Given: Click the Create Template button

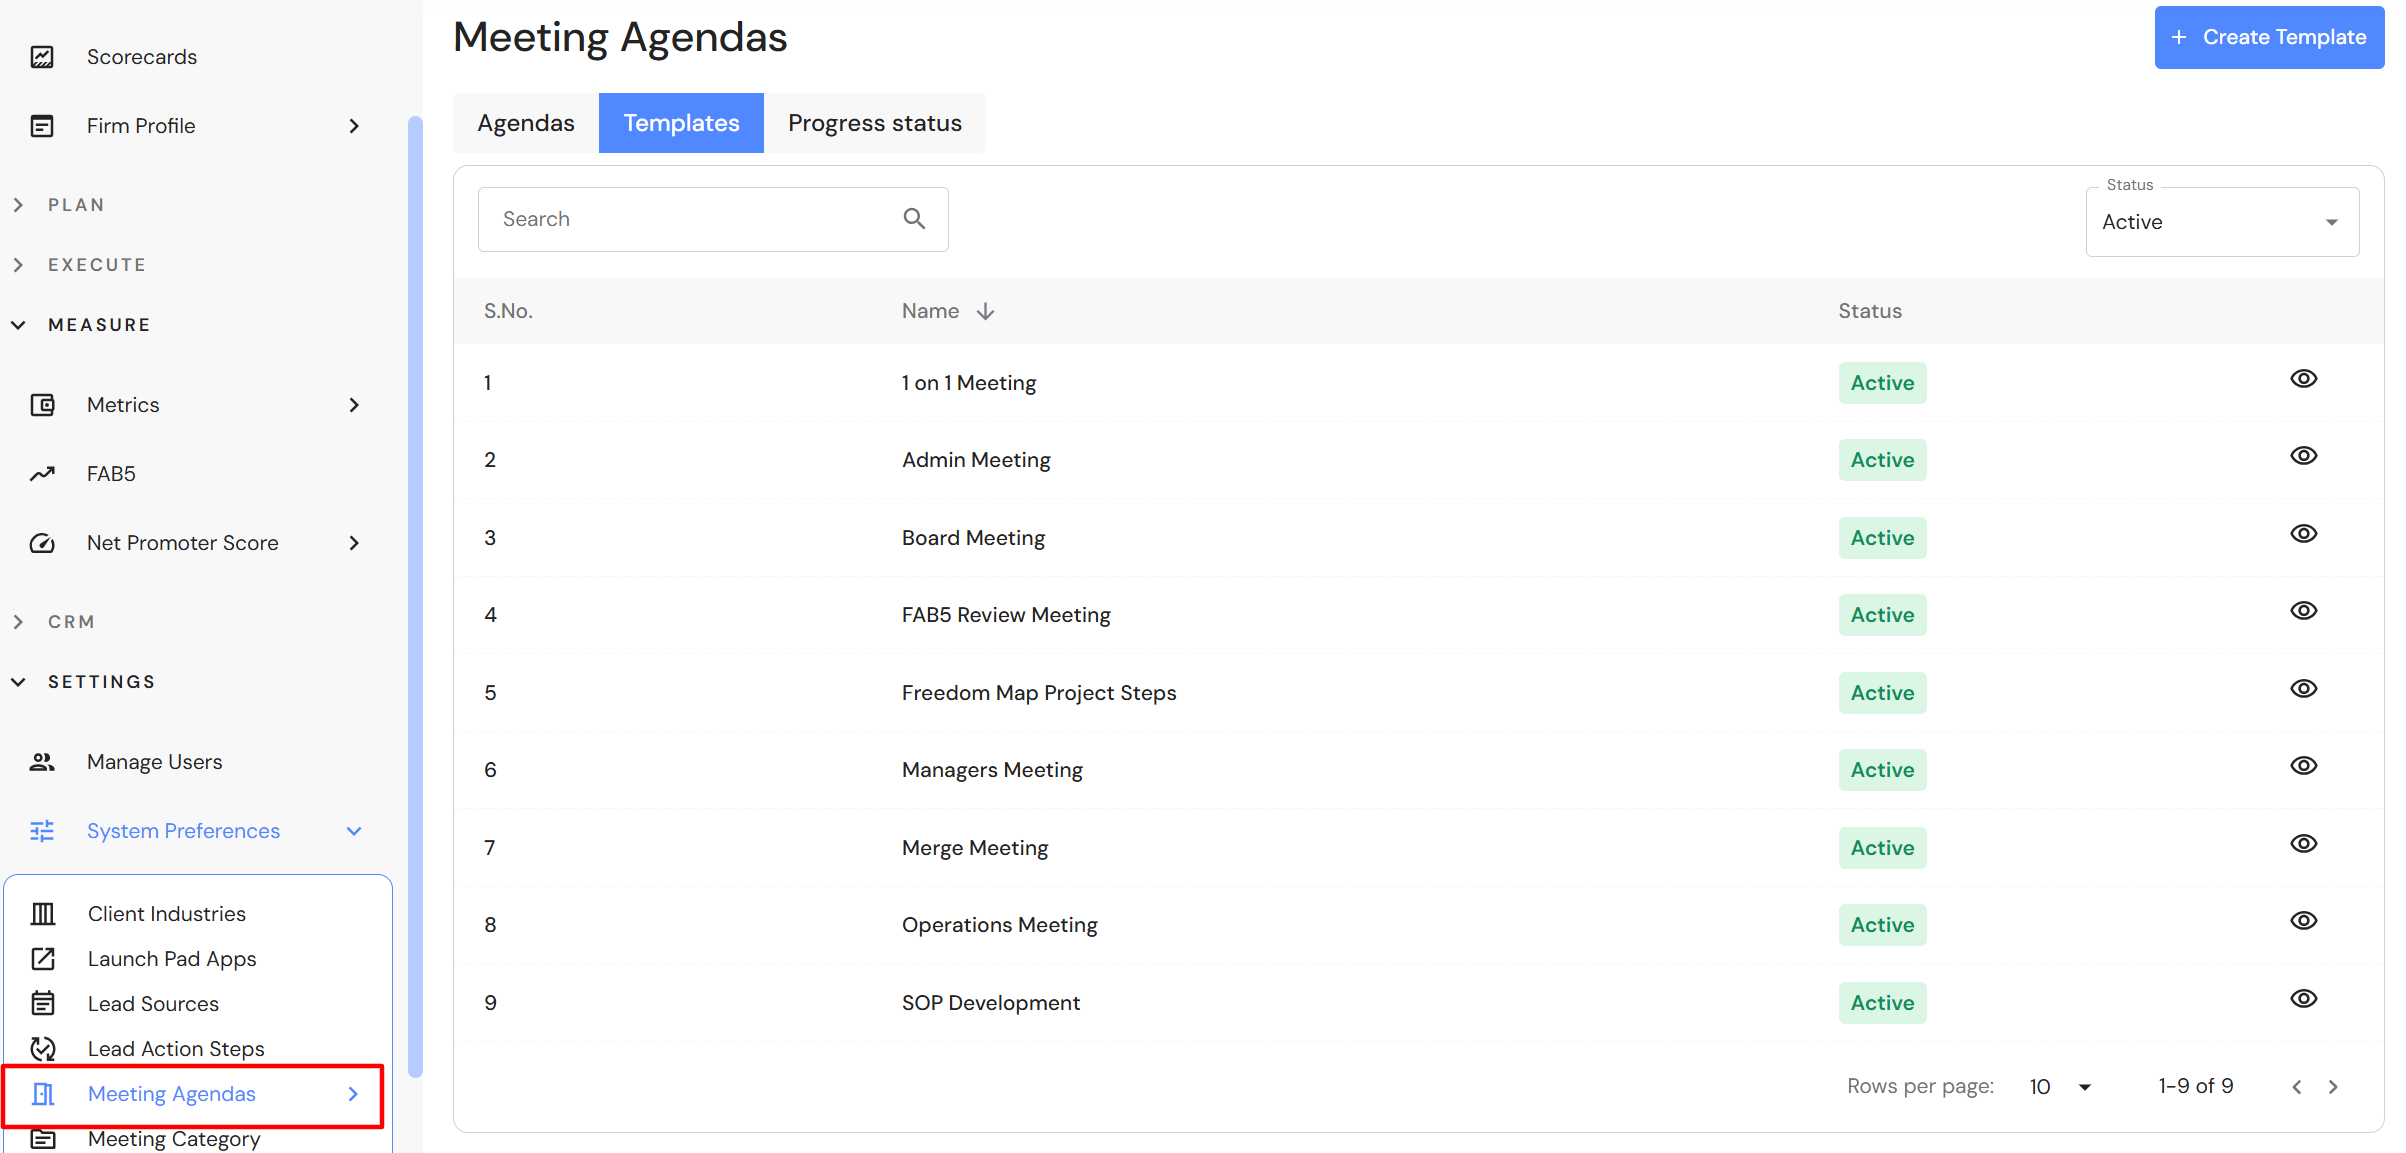Looking at the screenshot, I should 2268,38.
